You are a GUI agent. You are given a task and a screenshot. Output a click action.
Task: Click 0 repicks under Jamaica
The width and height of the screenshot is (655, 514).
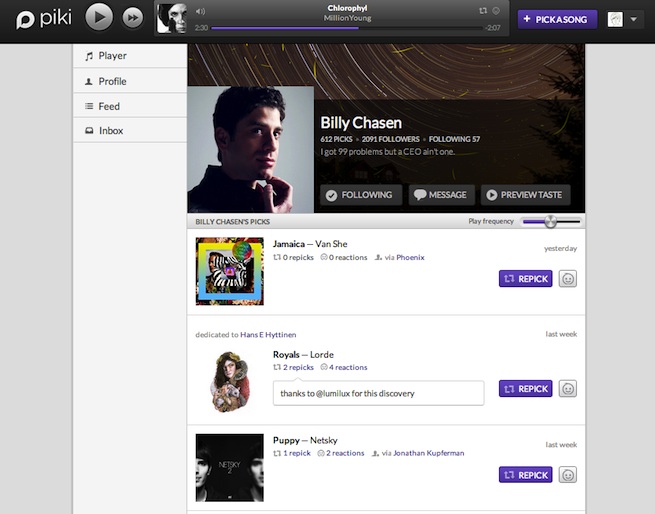[x=294, y=257]
